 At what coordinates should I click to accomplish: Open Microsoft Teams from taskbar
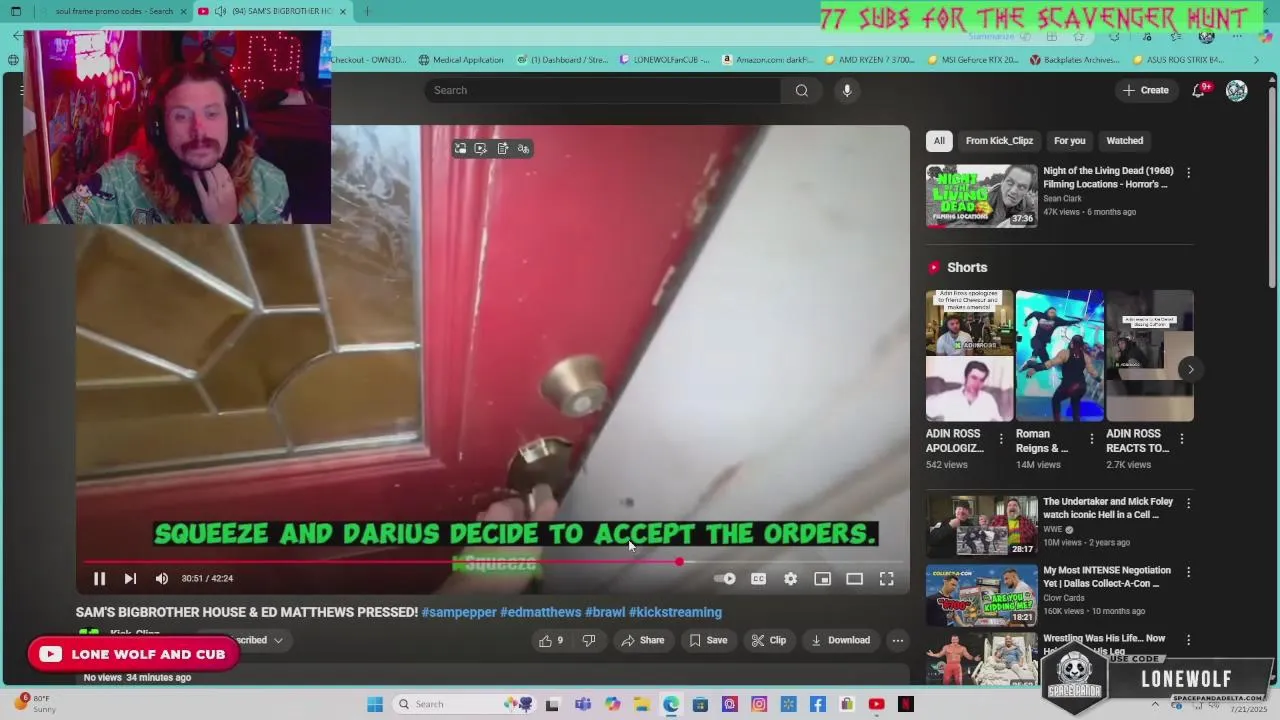[583, 704]
